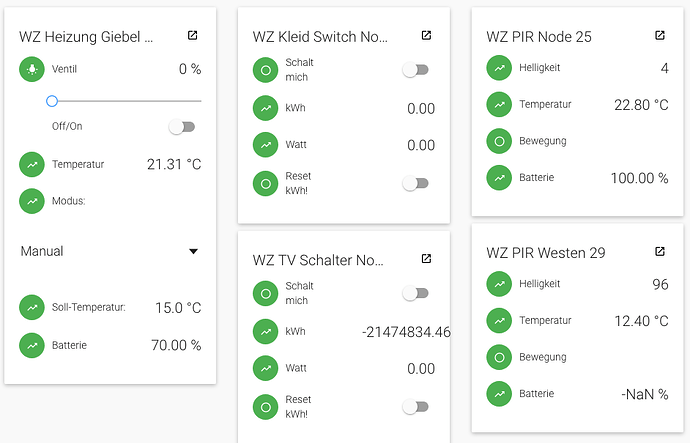This screenshot has width=690, height=443.
Task: Toggle Schalt mich switch in WZ TV Schalter
Action: (x=415, y=293)
